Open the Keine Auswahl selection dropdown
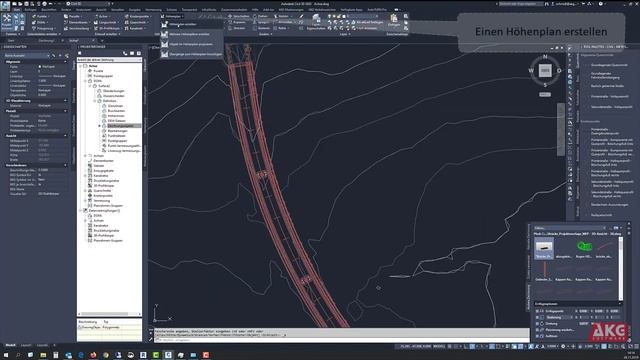640x360 pixels. click(26, 55)
